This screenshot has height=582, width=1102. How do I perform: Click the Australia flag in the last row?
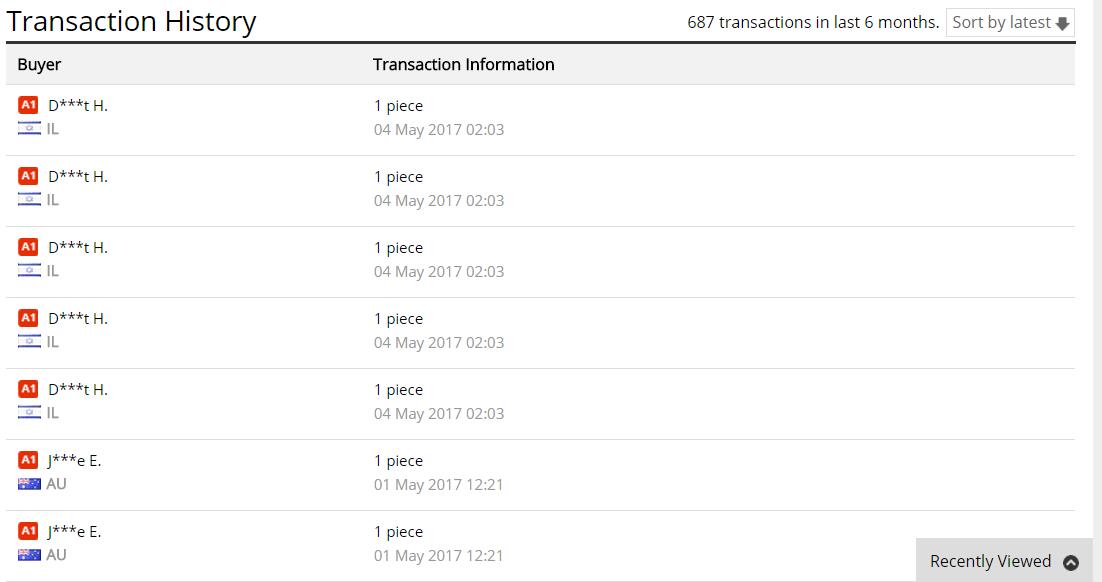pyautogui.click(x=30, y=555)
